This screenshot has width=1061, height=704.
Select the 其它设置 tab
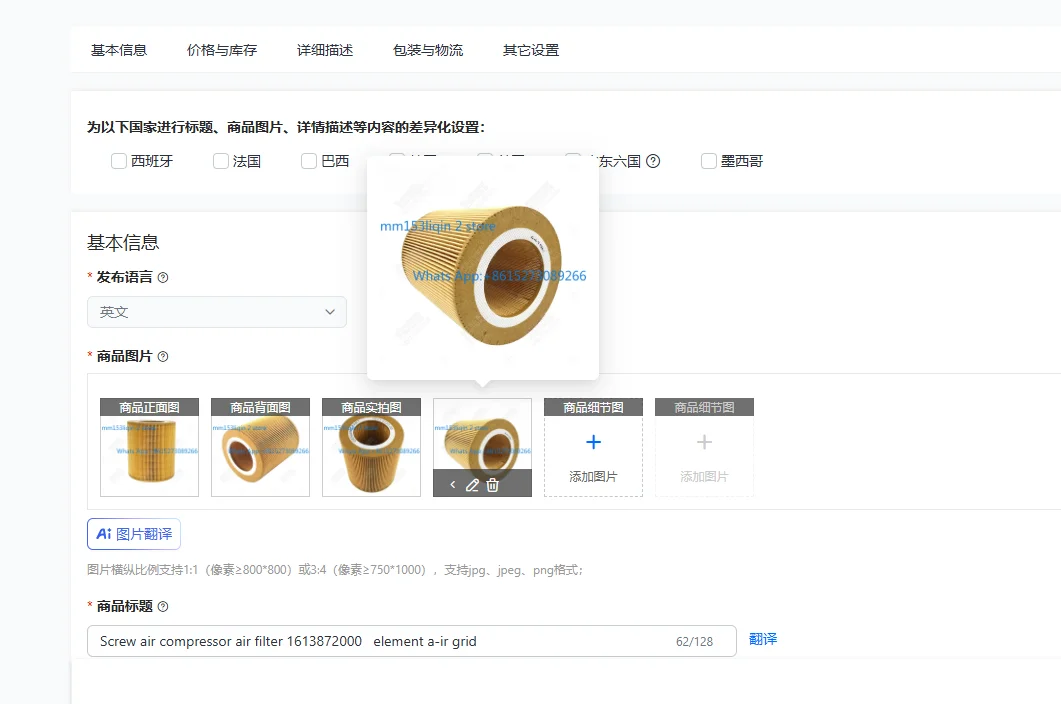(531, 50)
